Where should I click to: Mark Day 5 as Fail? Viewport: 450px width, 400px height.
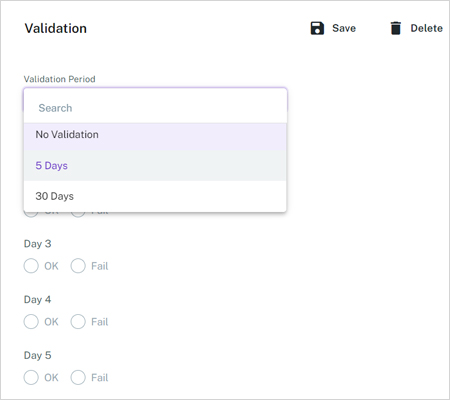click(78, 377)
